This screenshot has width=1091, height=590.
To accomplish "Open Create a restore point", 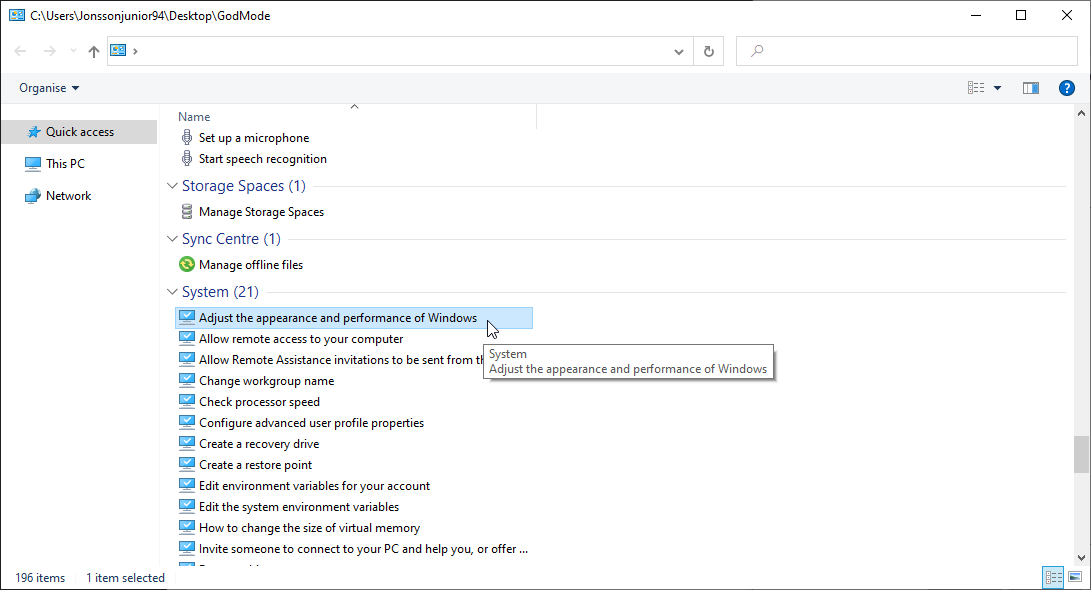I will (256, 464).
